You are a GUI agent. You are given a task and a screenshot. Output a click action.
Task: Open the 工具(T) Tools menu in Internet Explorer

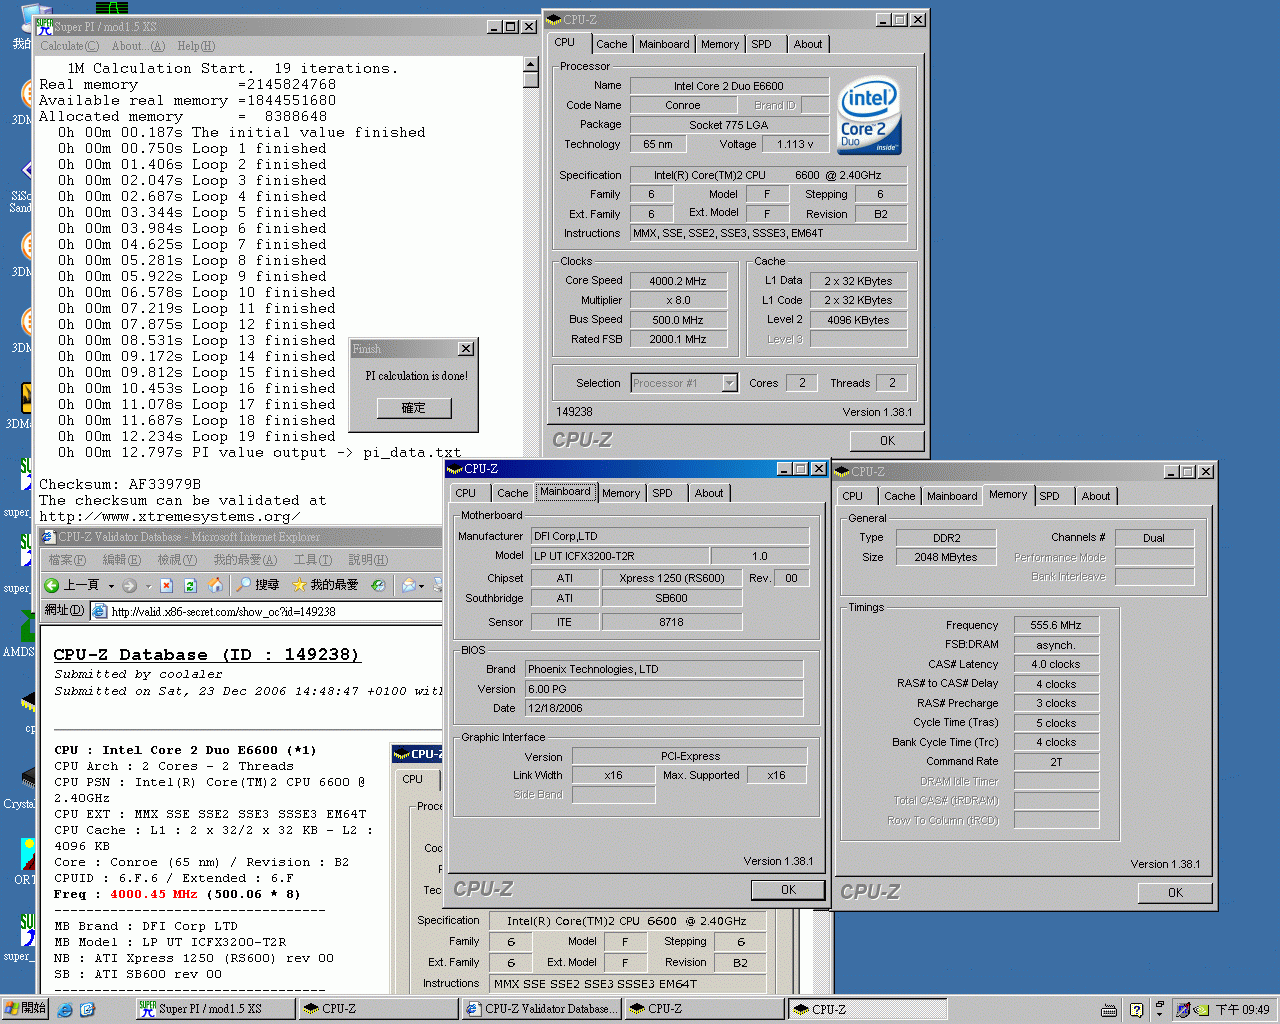pyautogui.click(x=312, y=560)
